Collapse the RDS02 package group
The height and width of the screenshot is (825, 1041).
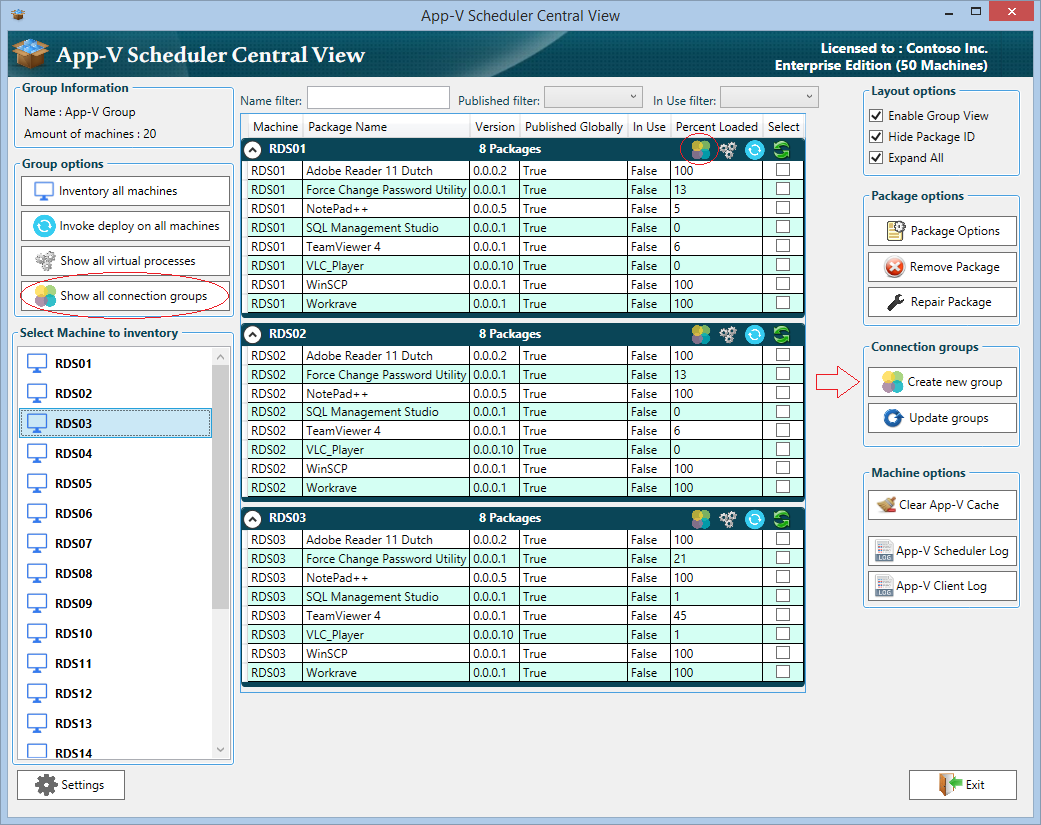(254, 334)
